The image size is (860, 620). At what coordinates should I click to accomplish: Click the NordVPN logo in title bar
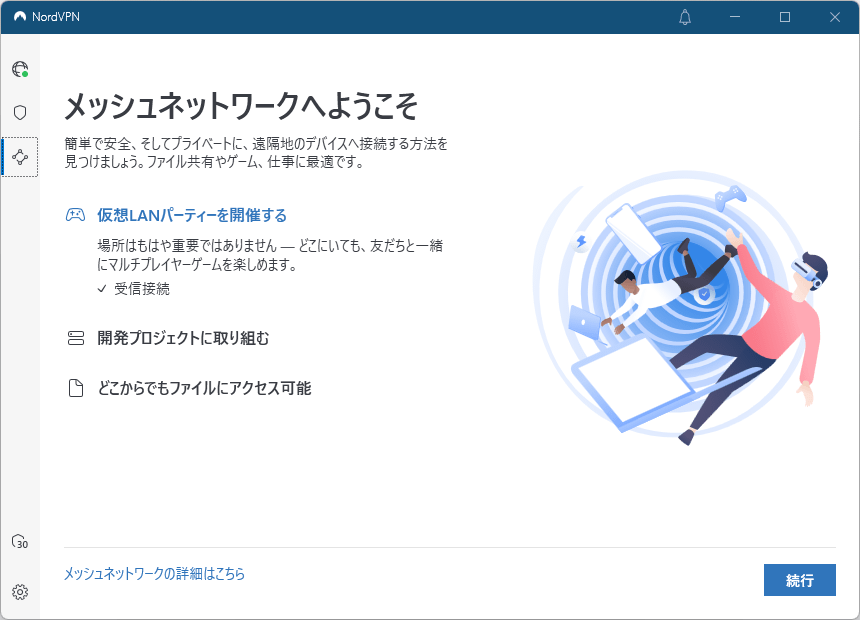(x=20, y=17)
